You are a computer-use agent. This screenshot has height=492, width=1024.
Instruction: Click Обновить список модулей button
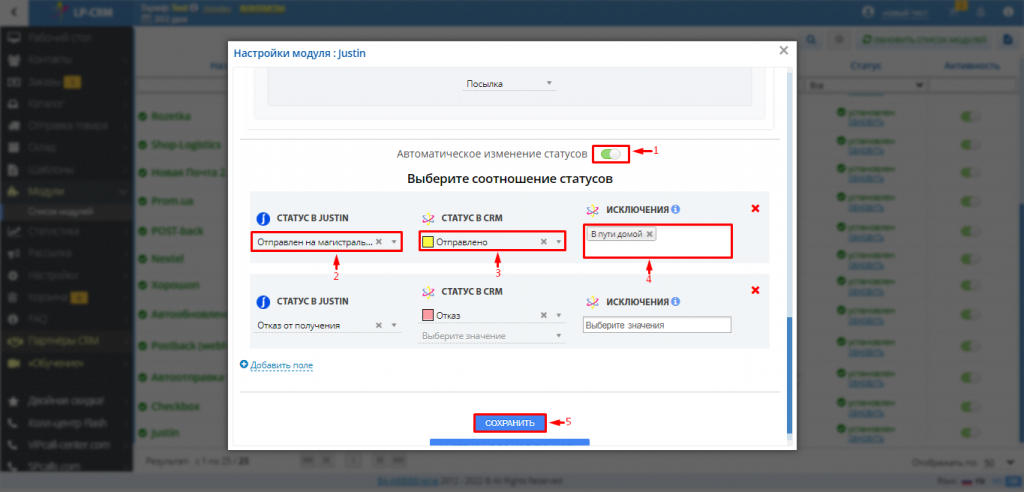pos(924,39)
